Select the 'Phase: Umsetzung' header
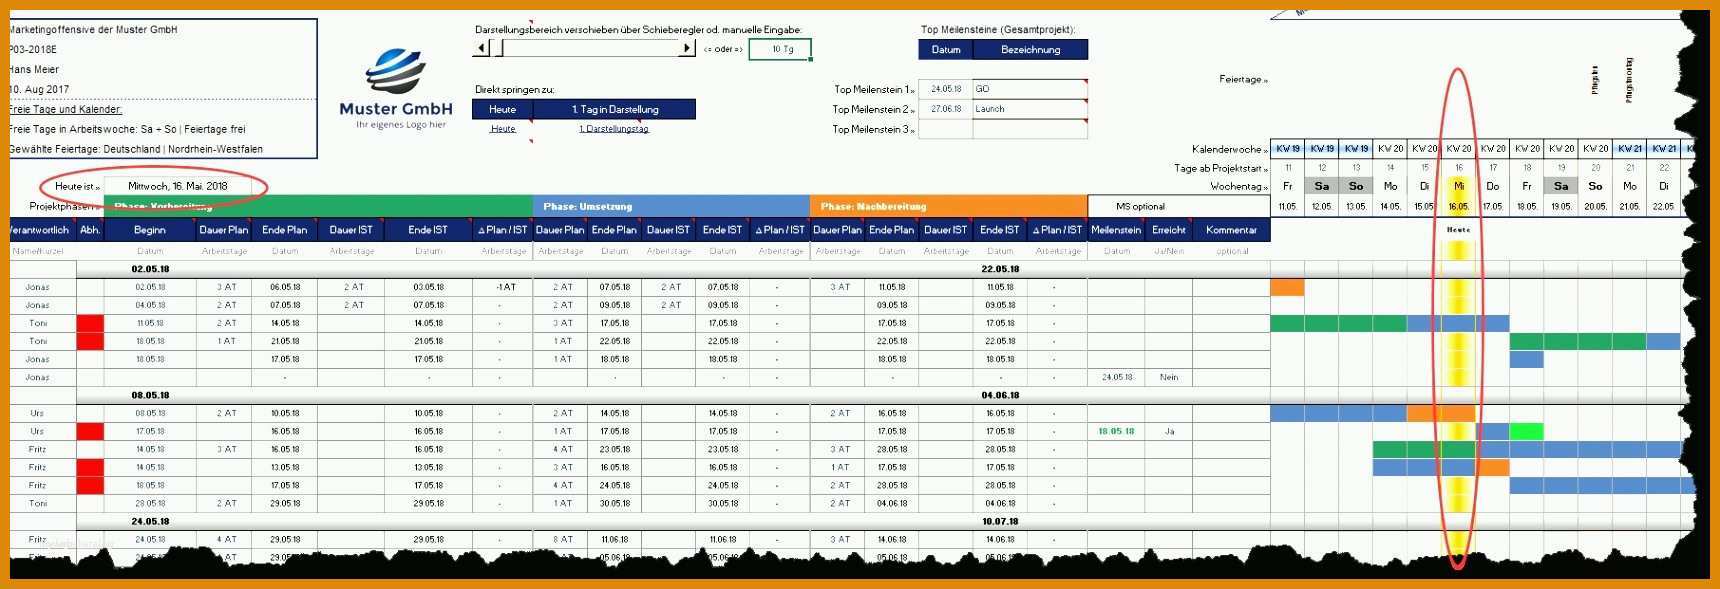 (x=671, y=206)
